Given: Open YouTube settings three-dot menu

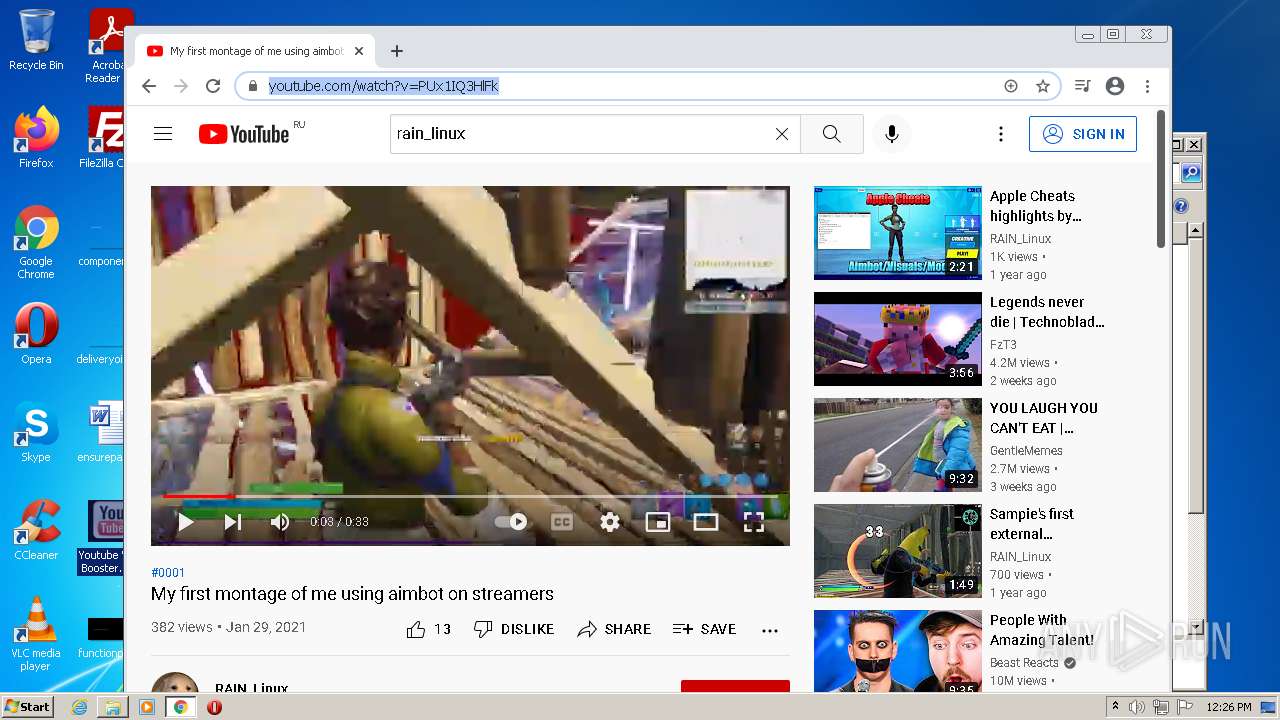Looking at the screenshot, I should 1000,134.
